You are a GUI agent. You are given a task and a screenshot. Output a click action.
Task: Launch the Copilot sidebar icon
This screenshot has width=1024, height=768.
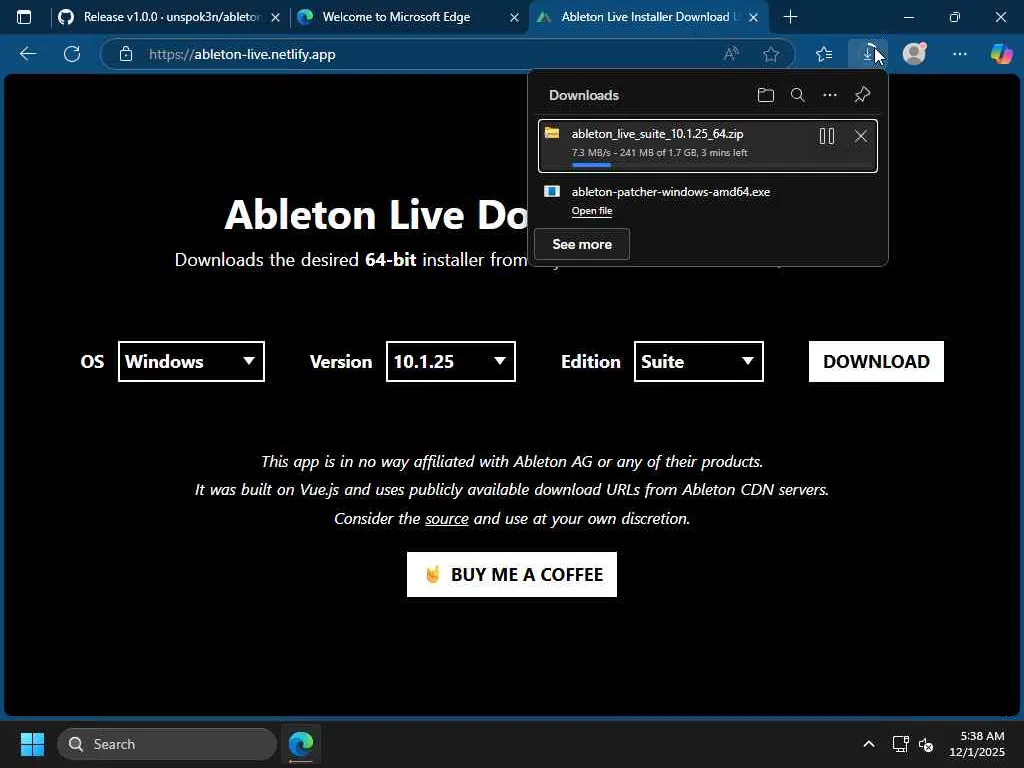click(1001, 54)
